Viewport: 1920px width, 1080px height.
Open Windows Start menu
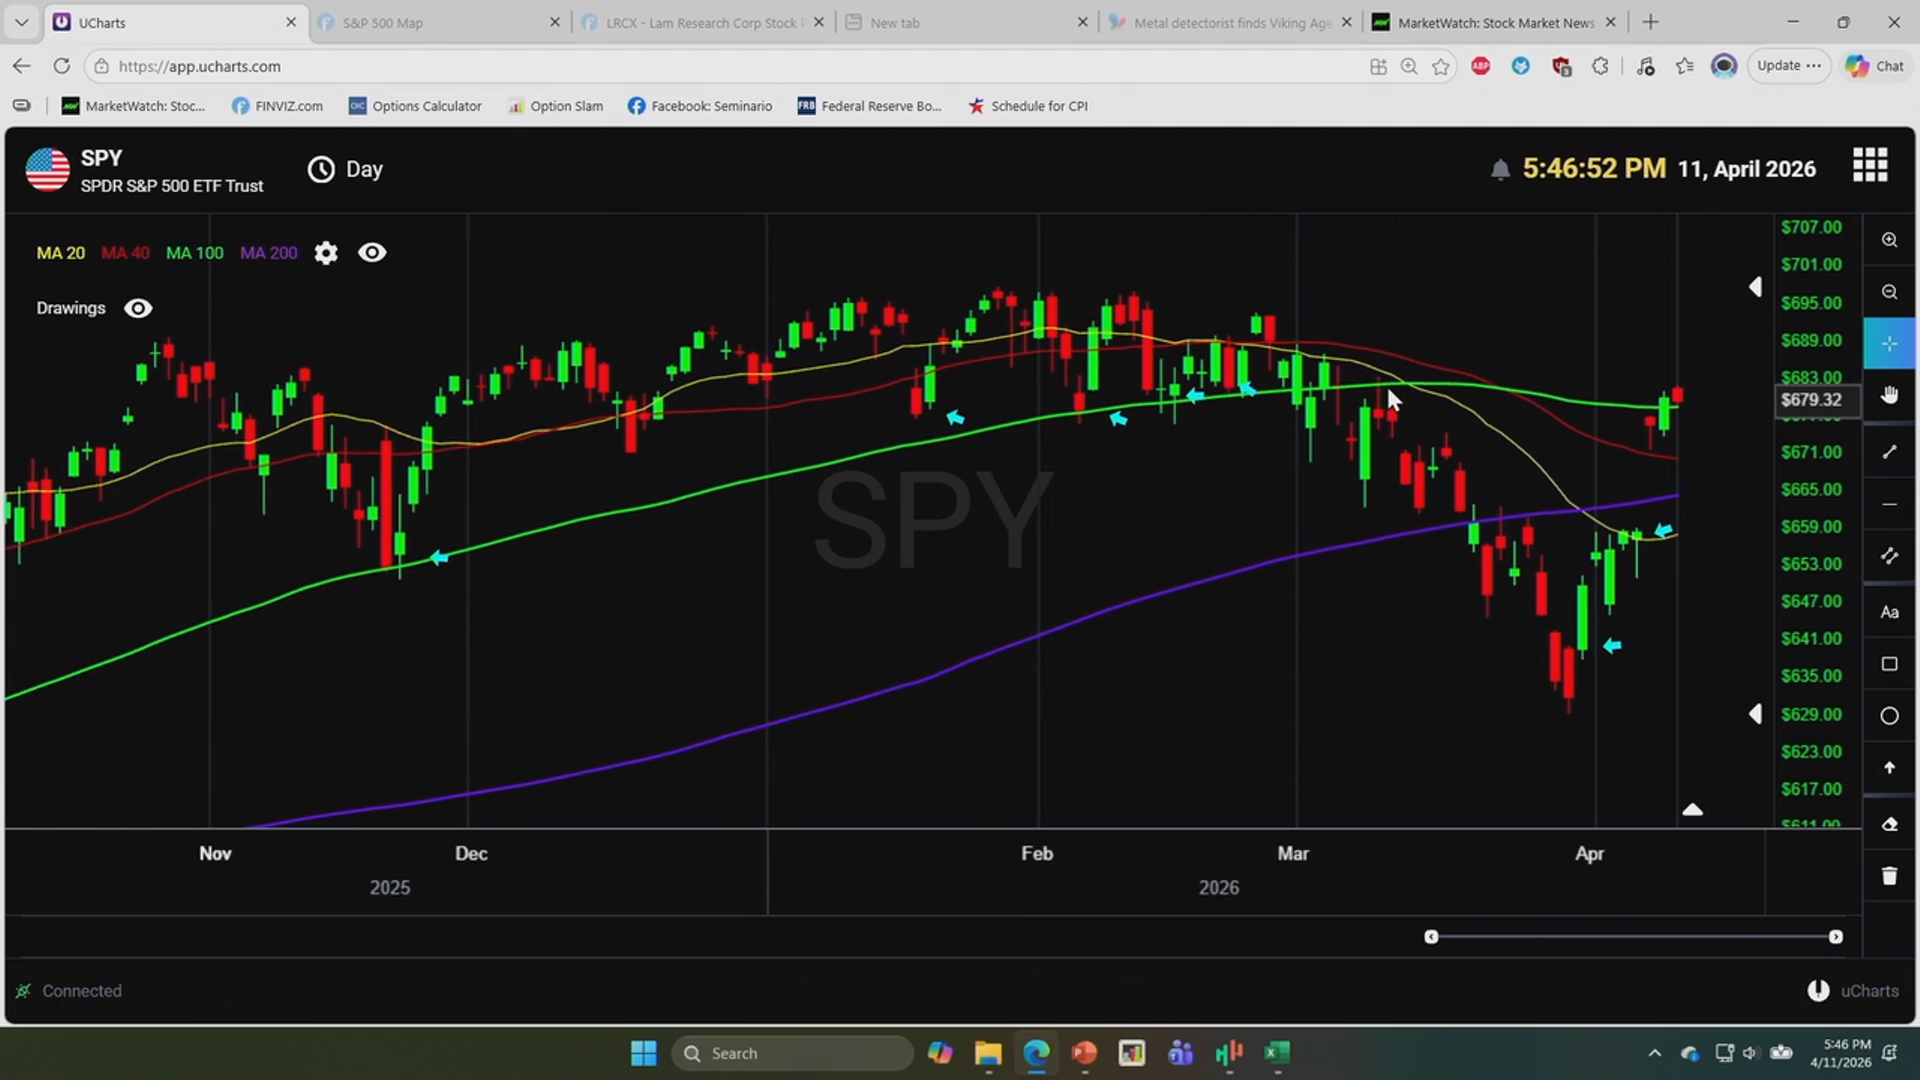(644, 1053)
